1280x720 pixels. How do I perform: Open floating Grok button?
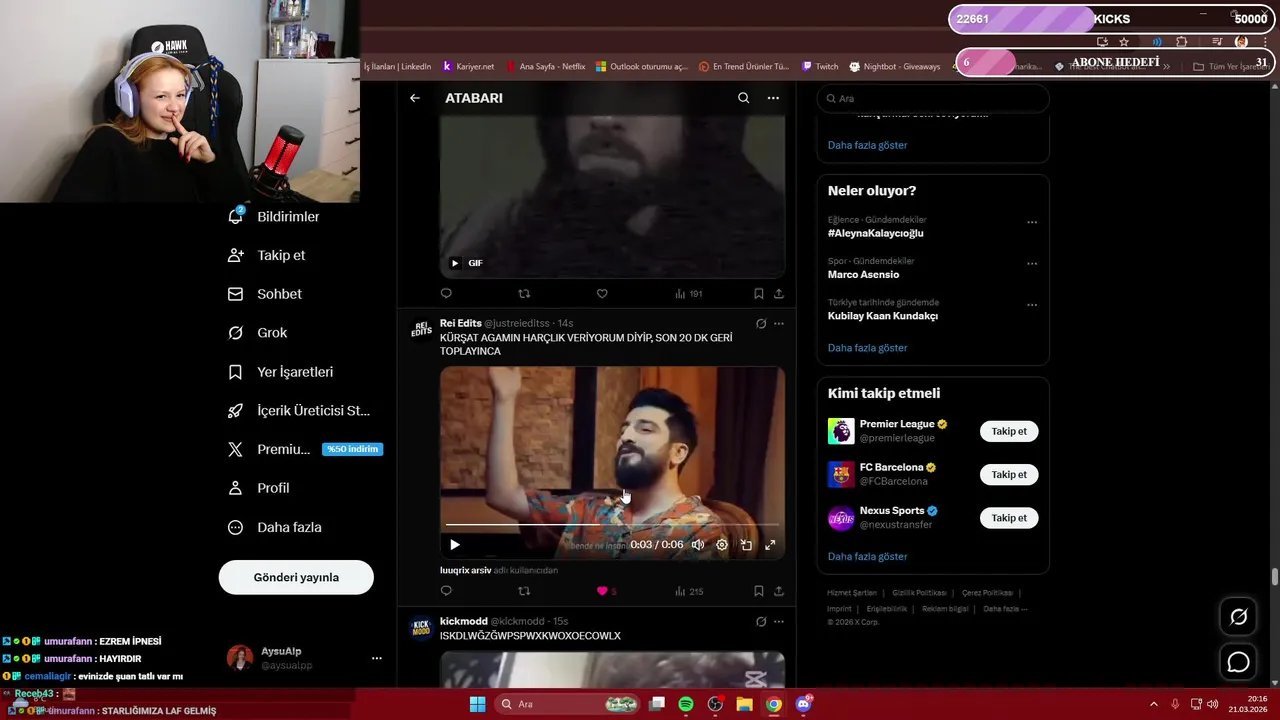[1238, 617]
